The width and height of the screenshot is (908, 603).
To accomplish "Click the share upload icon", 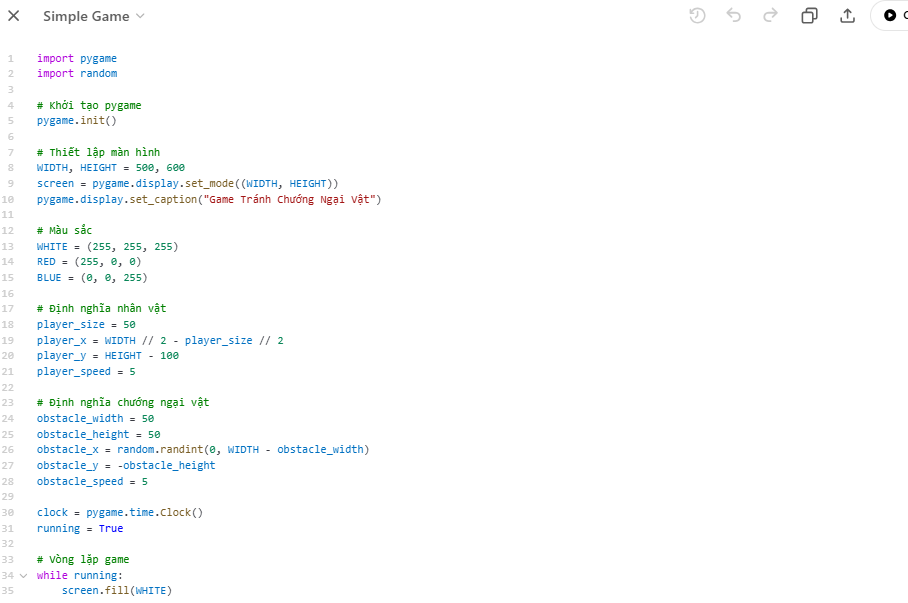I will [x=847, y=15].
